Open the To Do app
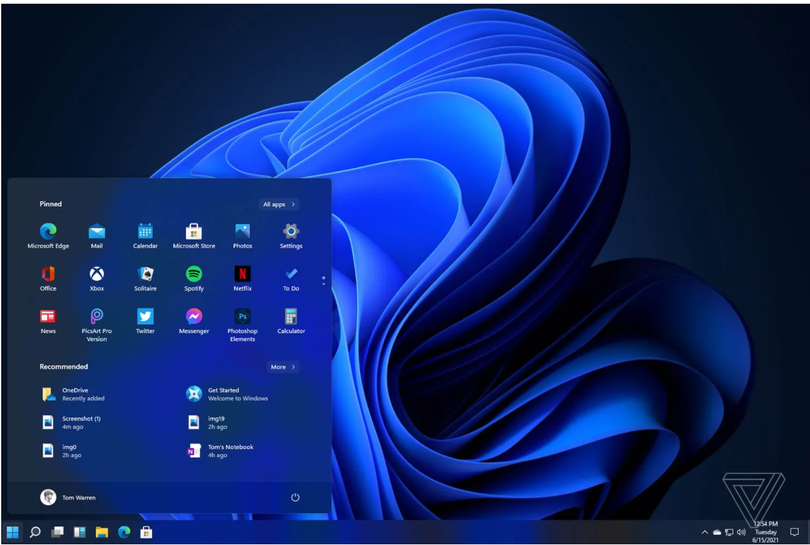810x545 pixels. point(291,274)
